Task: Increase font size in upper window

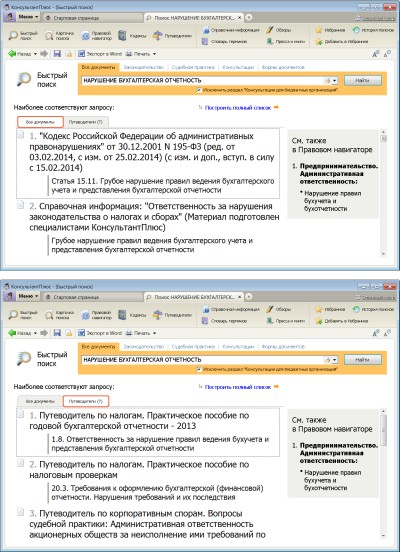Action: [376, 54]
